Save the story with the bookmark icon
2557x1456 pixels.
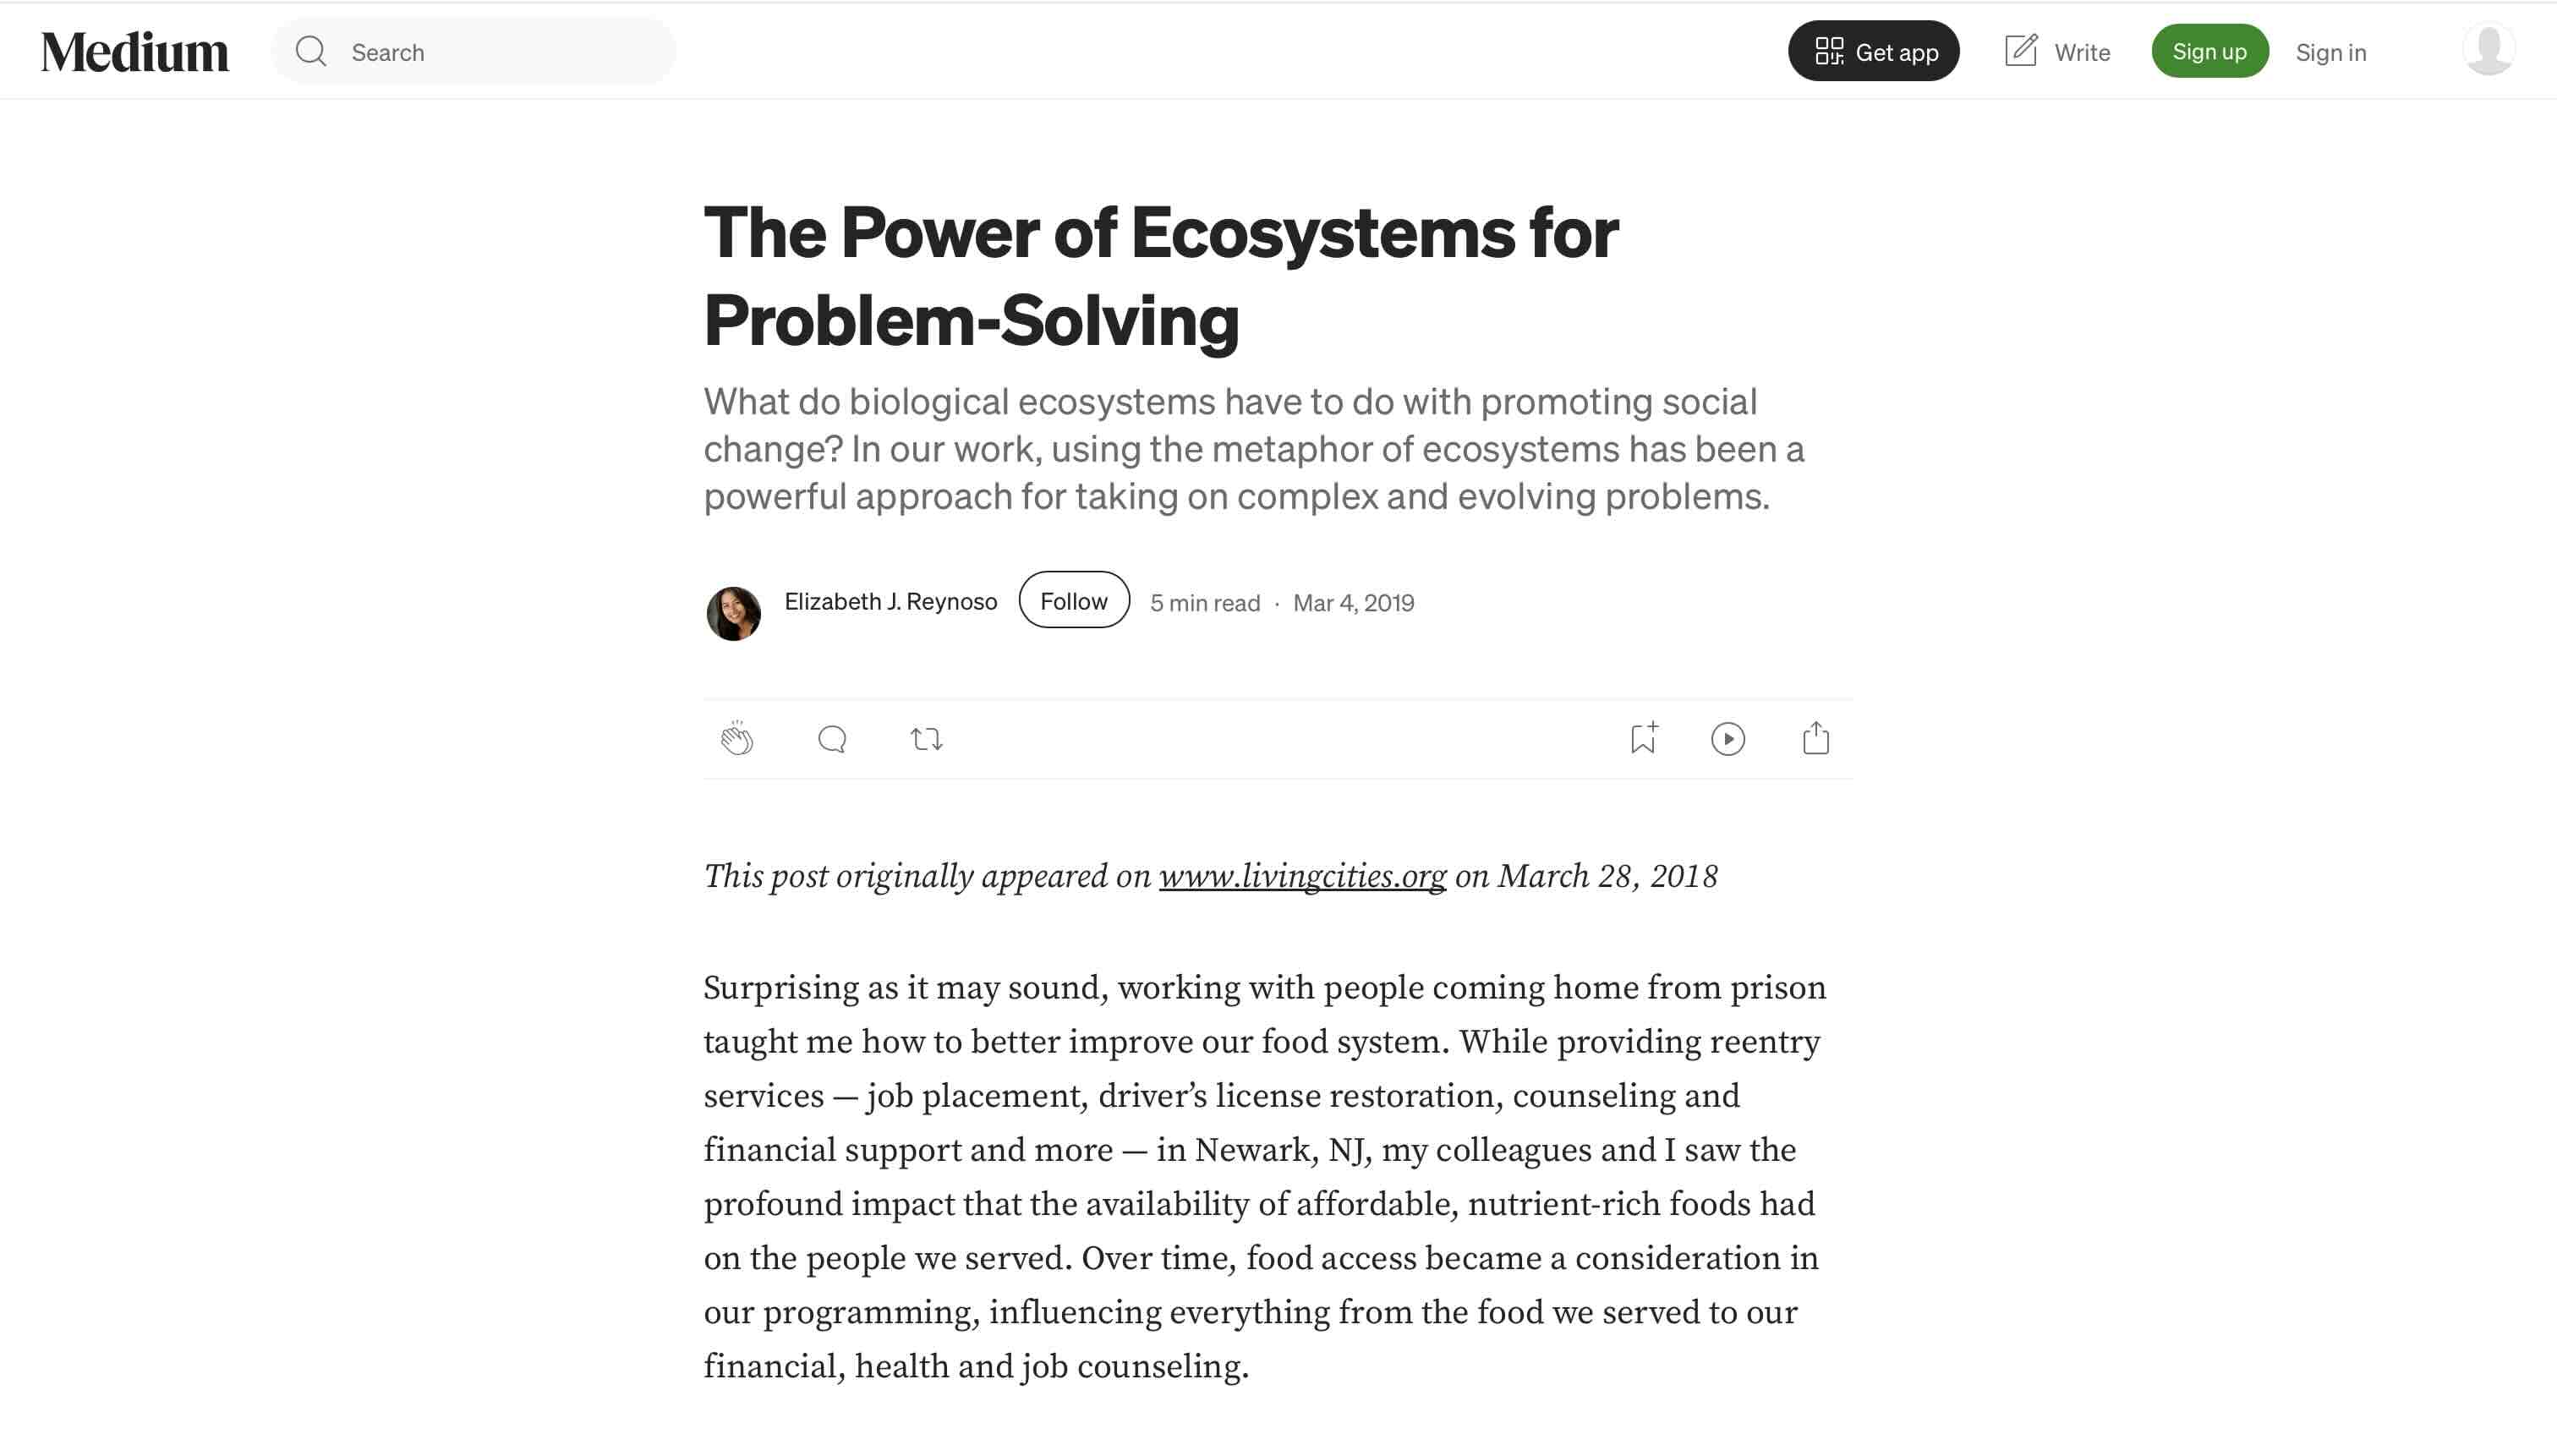(x=1643, y=738)
